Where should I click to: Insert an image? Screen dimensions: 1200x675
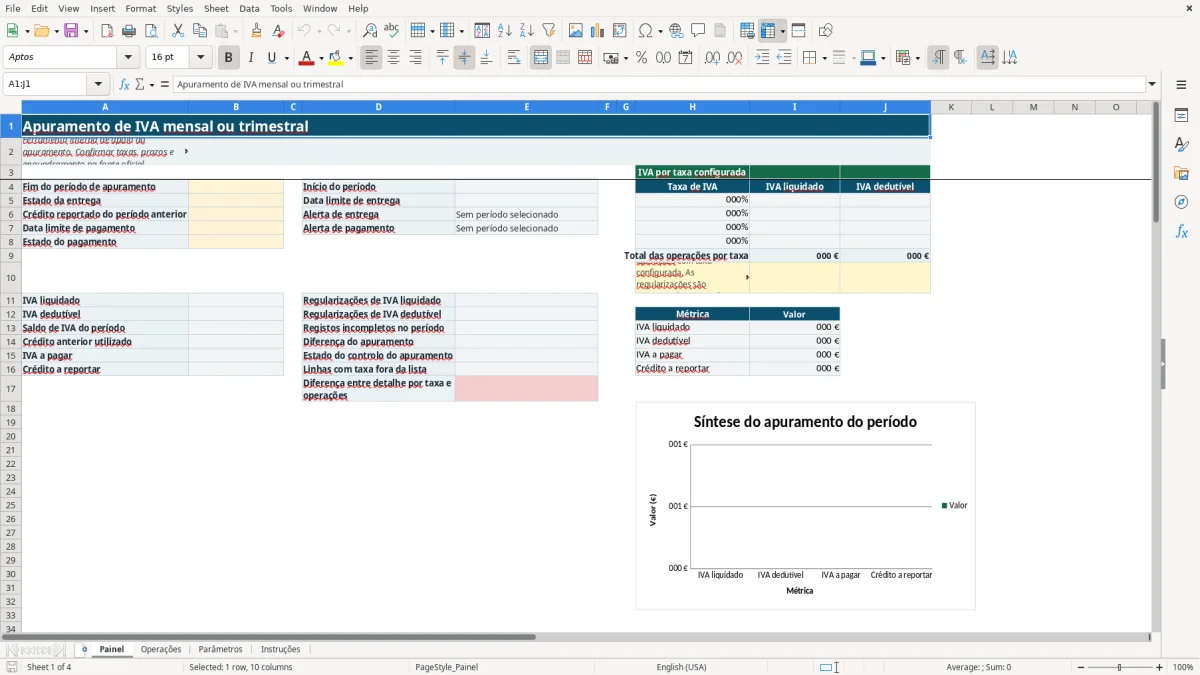click(x=576, y=31)
